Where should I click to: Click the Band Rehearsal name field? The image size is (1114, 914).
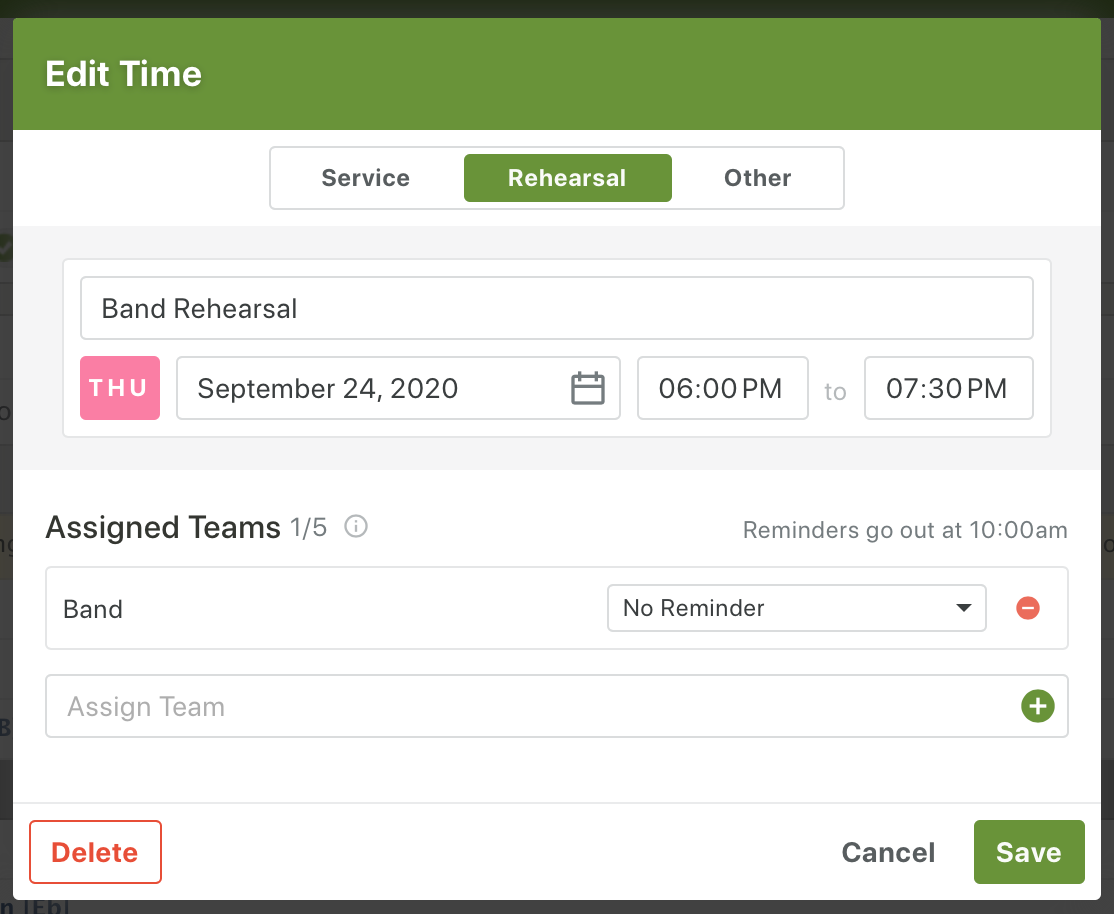click(556, 308)
